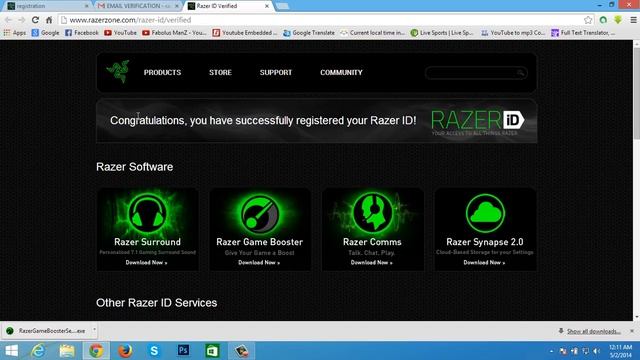Click the Razer Surround headphones icon
This screenshot has height=360, width=640.
coord(147,213)
